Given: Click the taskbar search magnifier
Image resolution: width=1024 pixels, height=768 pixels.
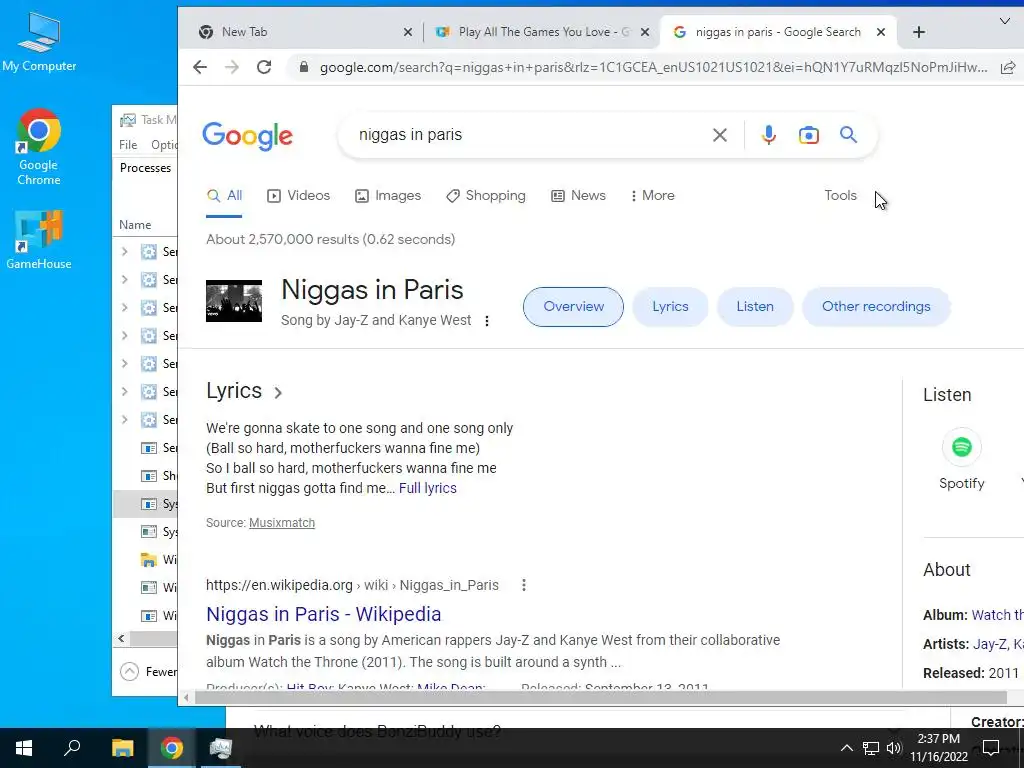Looking at the screenshot, I should tap(72, 748).
